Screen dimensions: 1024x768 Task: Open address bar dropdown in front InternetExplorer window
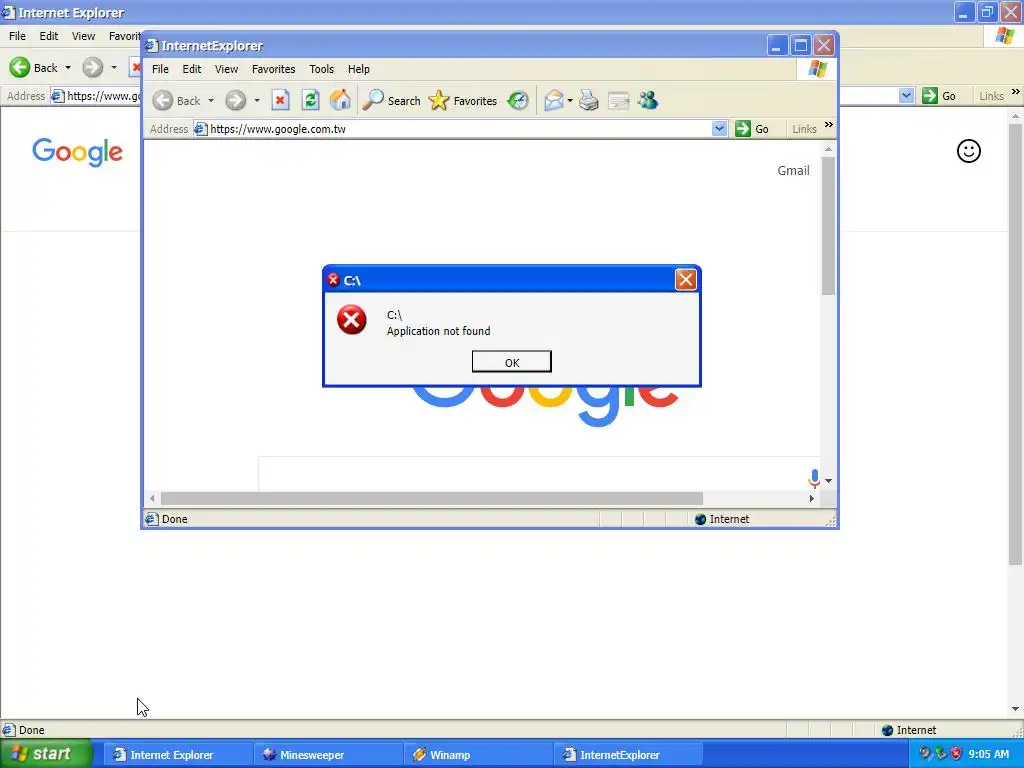coord(719,129)
